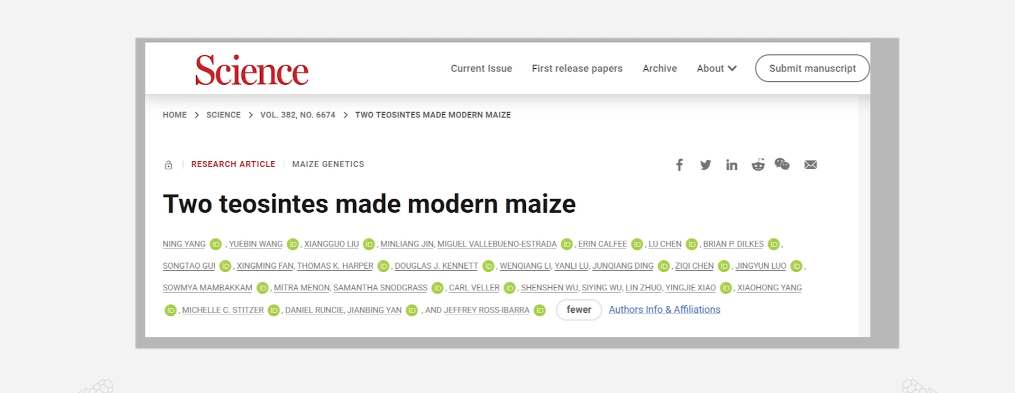Click the lock access icon beside Research Article
Viewport: 1015px width, 393px height.
click(x=168, y=165)
